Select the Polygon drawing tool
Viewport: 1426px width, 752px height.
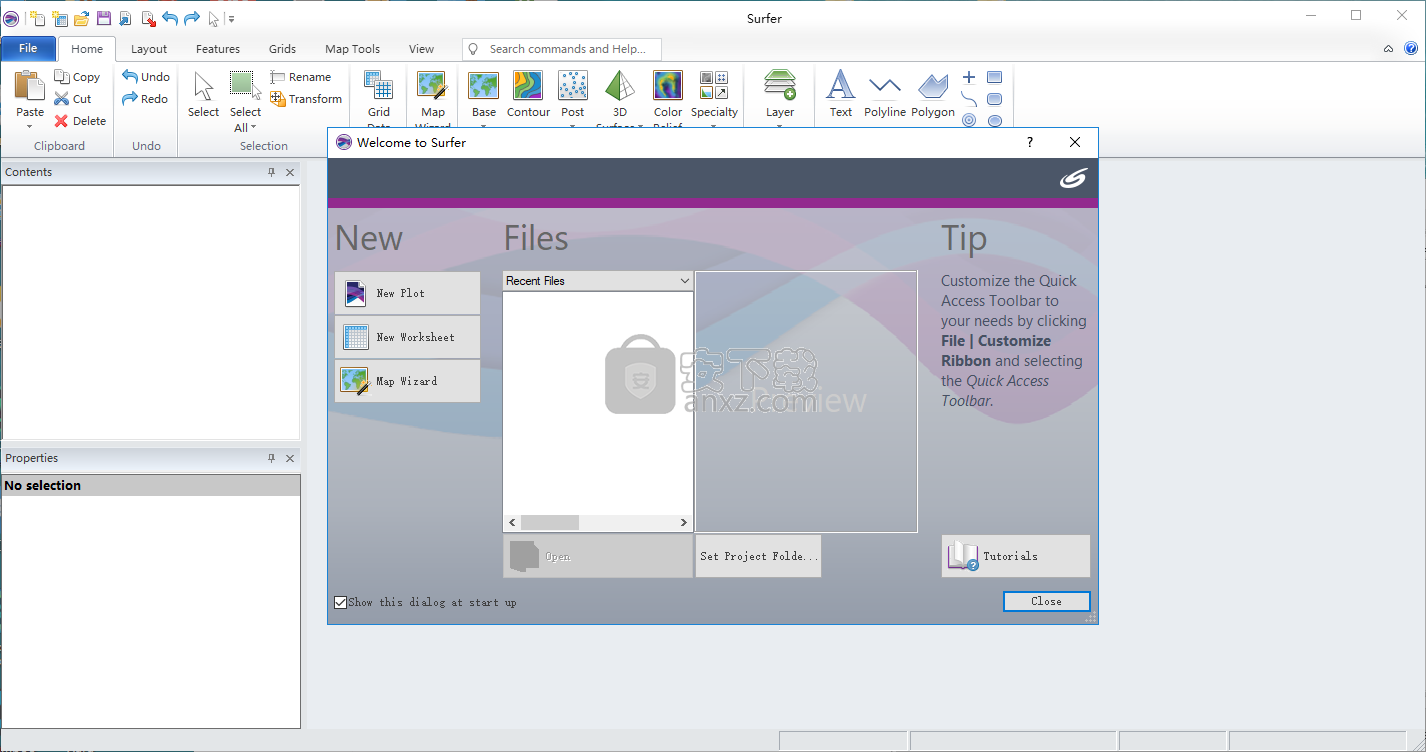933,95
